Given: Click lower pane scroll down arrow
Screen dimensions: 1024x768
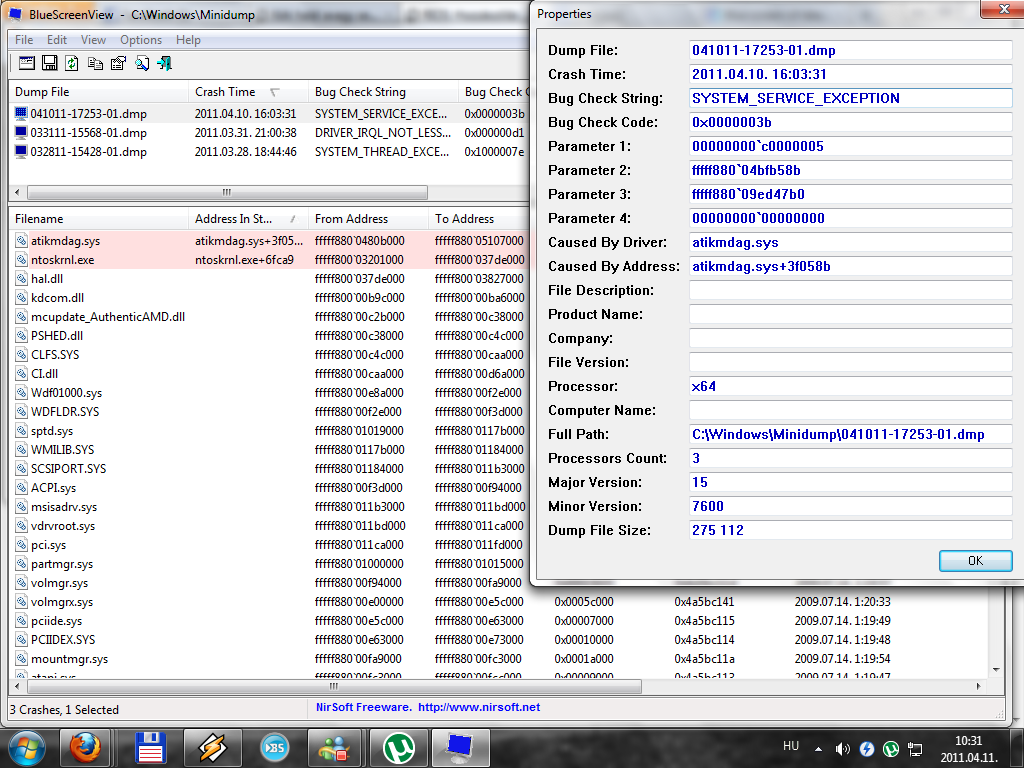Looking at the screenshot, I should point(996,669).
